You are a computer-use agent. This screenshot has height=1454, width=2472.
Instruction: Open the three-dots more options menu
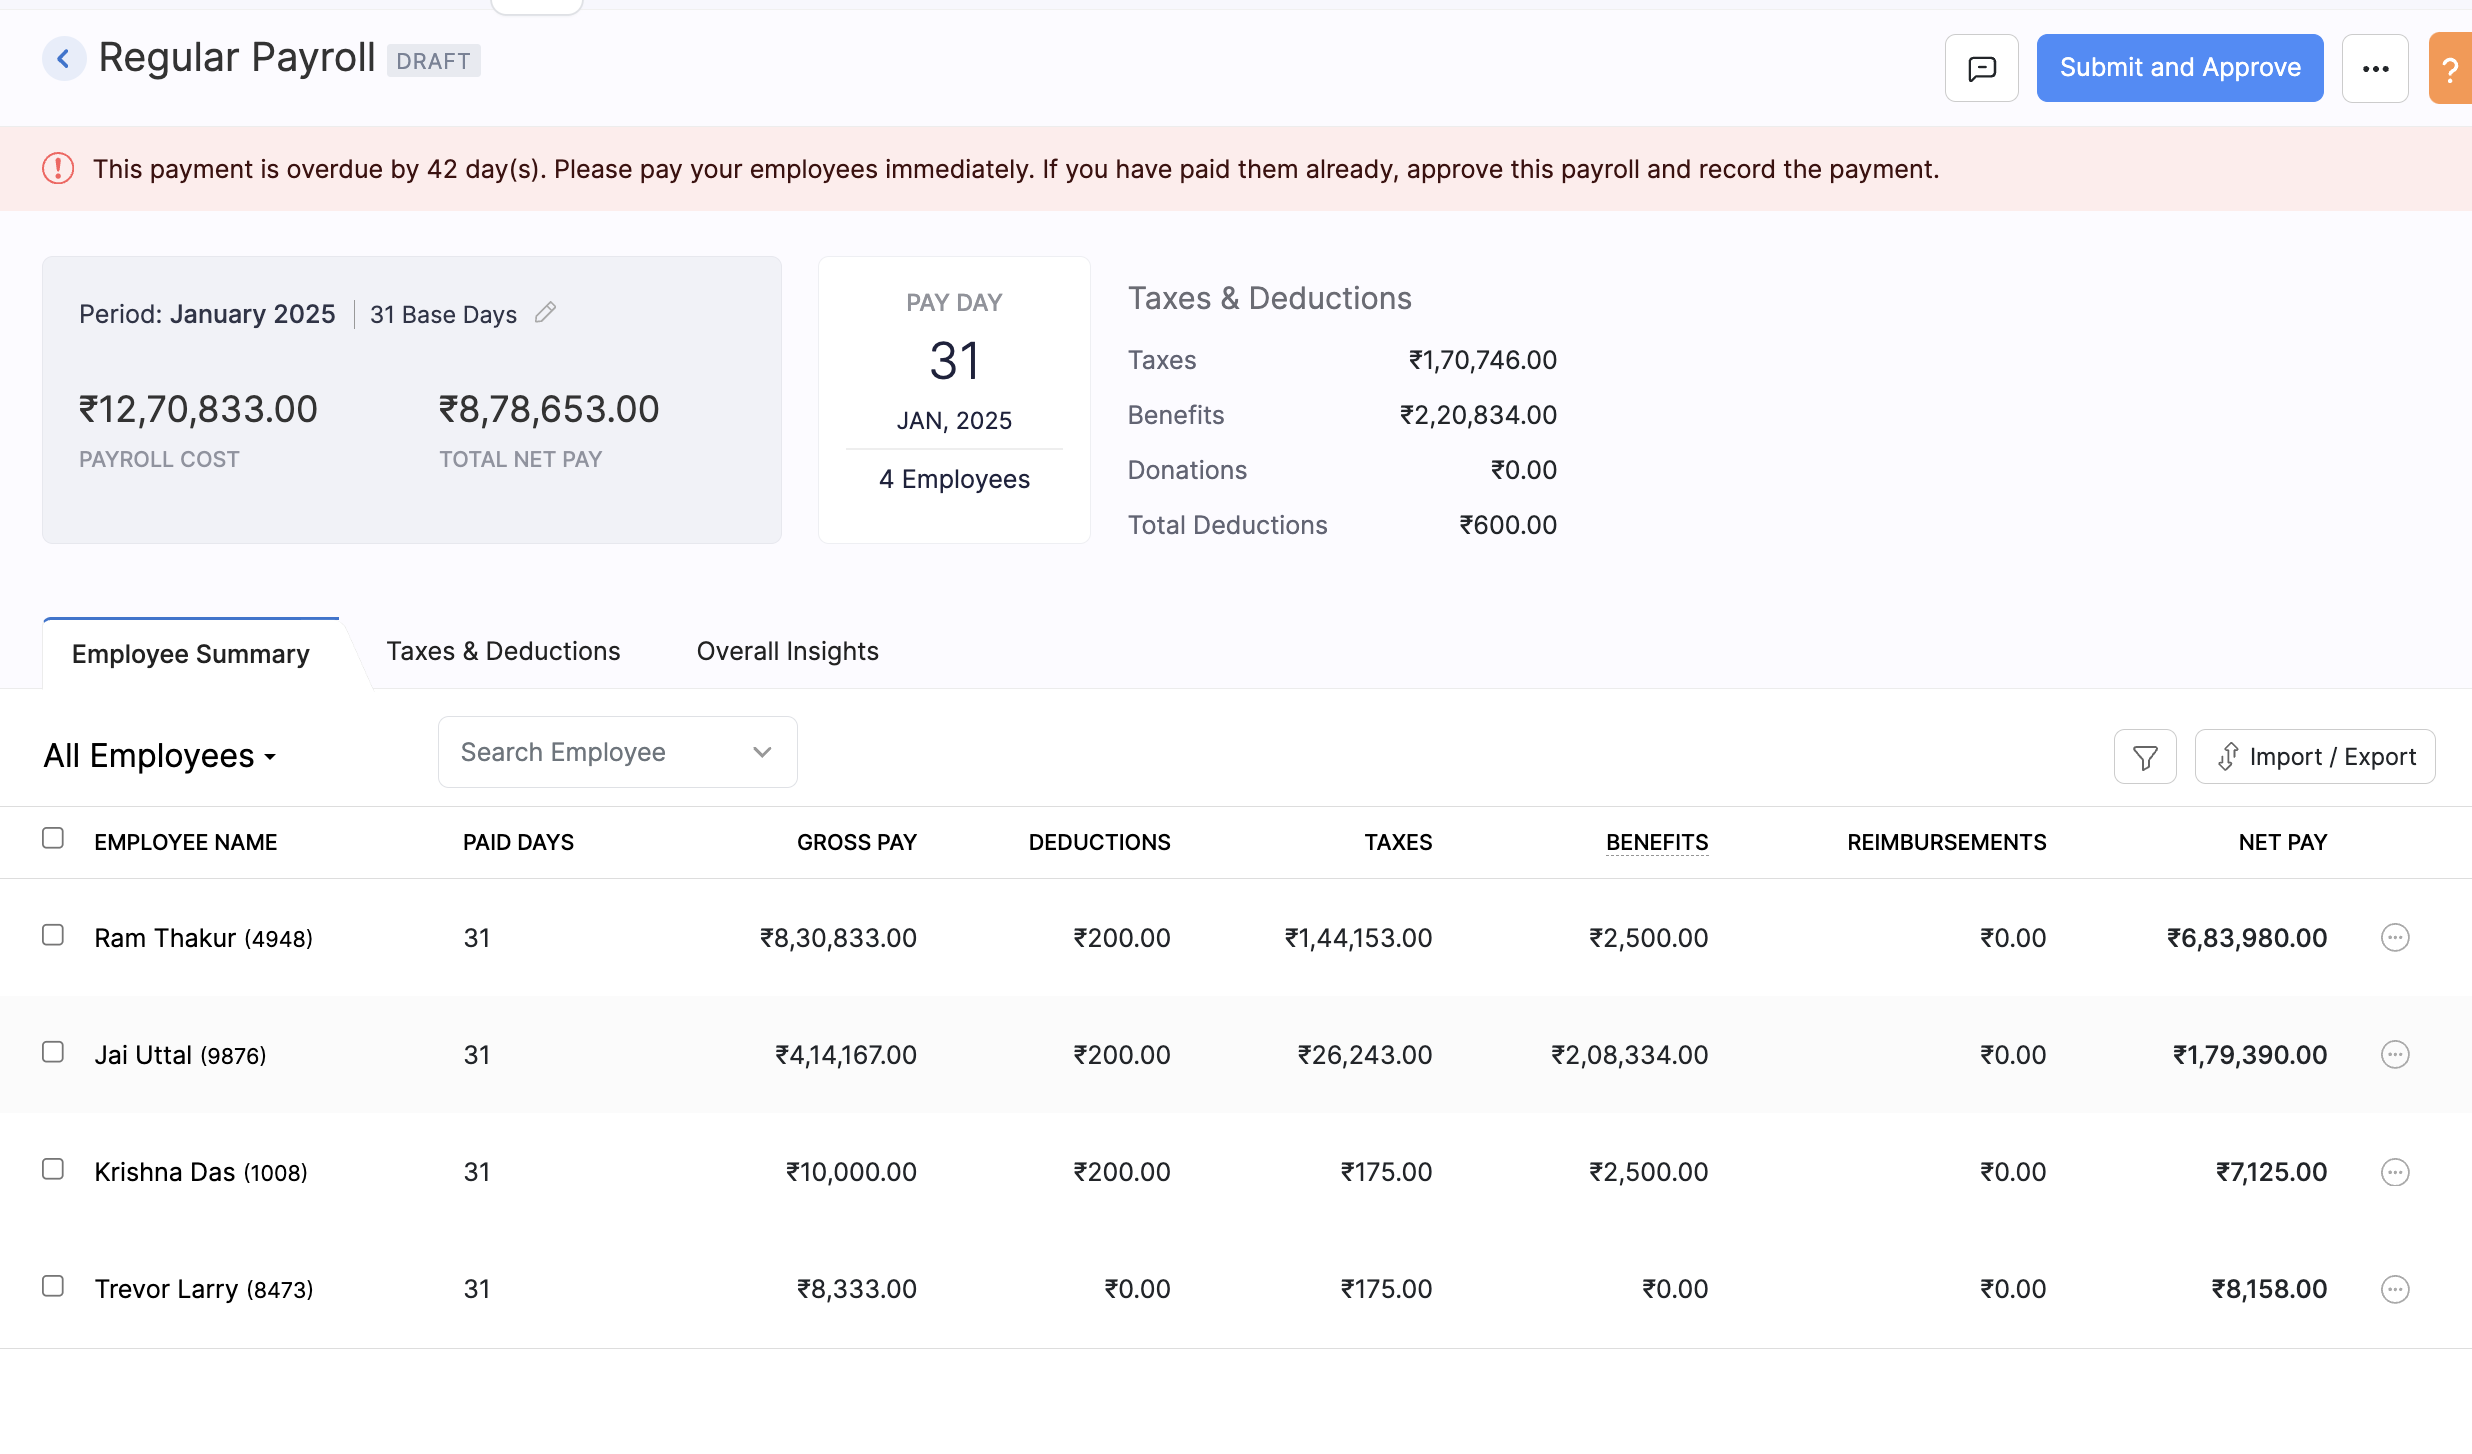click(2375, 68)
